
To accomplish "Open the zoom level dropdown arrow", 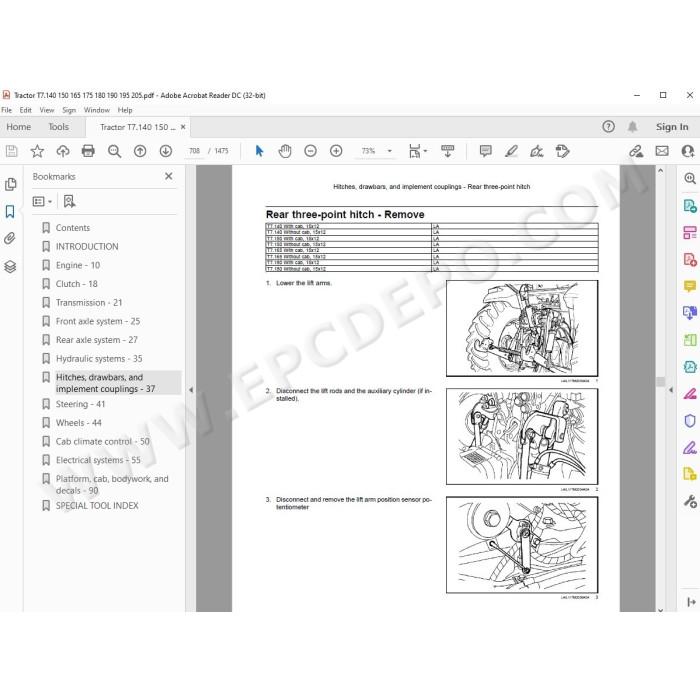I will [390, 151].
